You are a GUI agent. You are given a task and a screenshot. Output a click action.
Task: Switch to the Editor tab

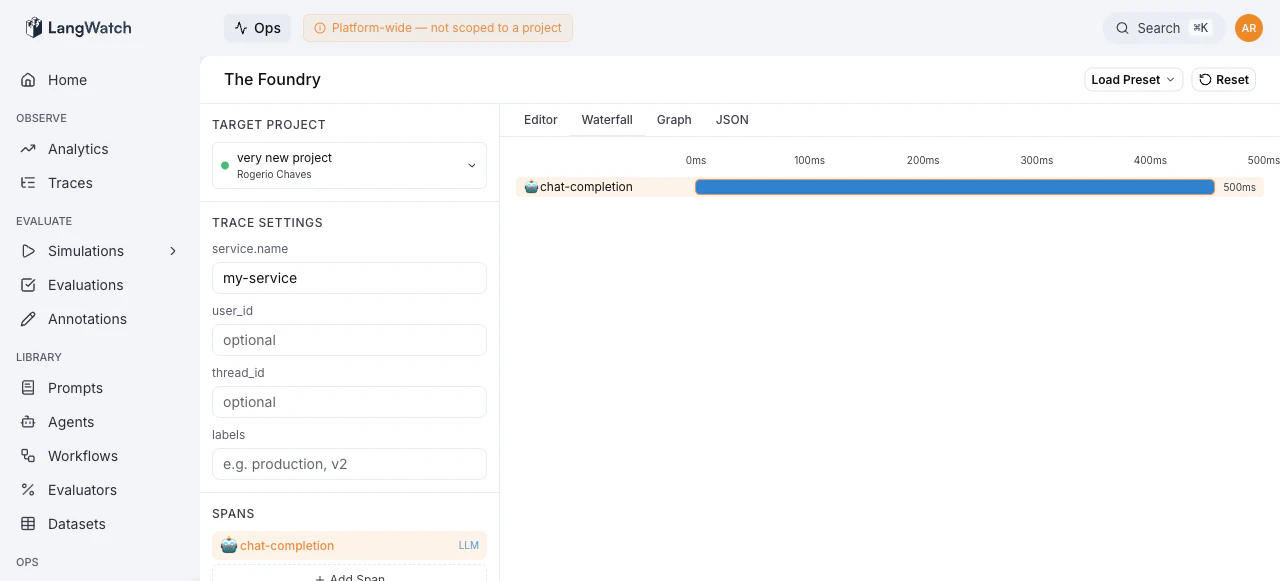[x=541, y=120]
